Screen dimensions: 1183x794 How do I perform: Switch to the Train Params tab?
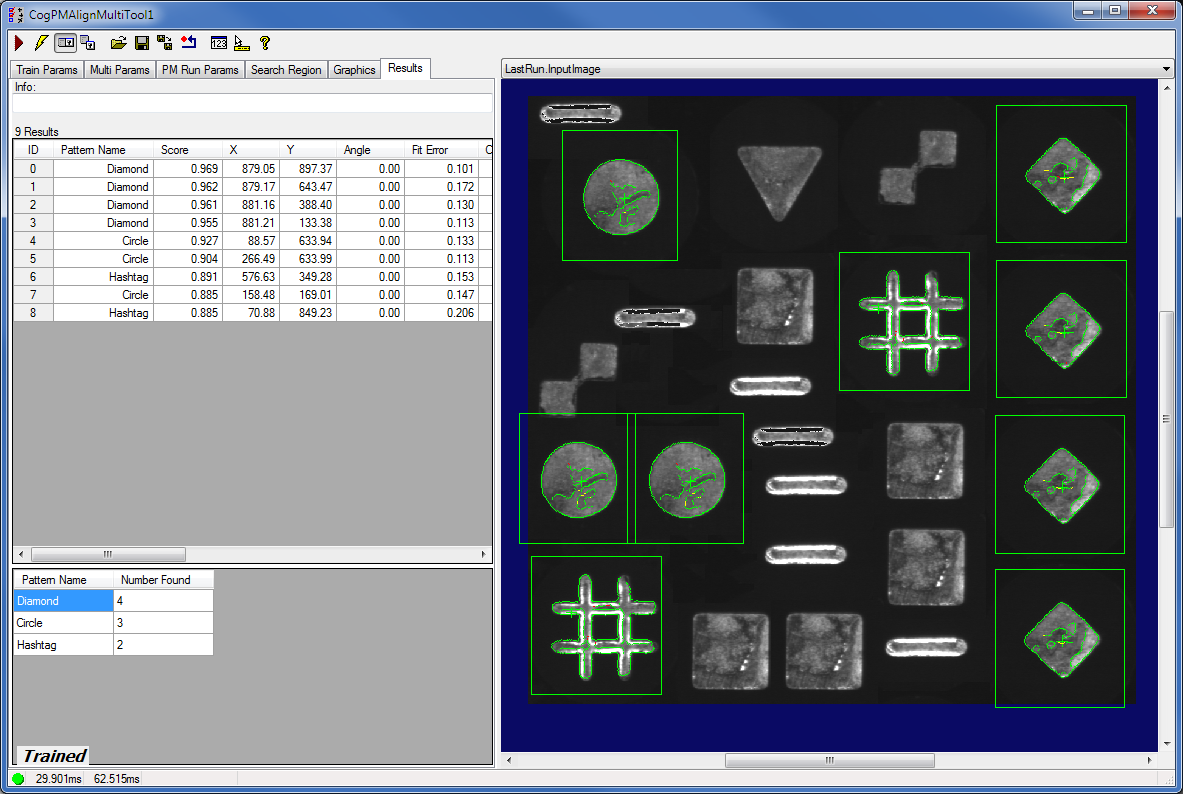[46, 69]
